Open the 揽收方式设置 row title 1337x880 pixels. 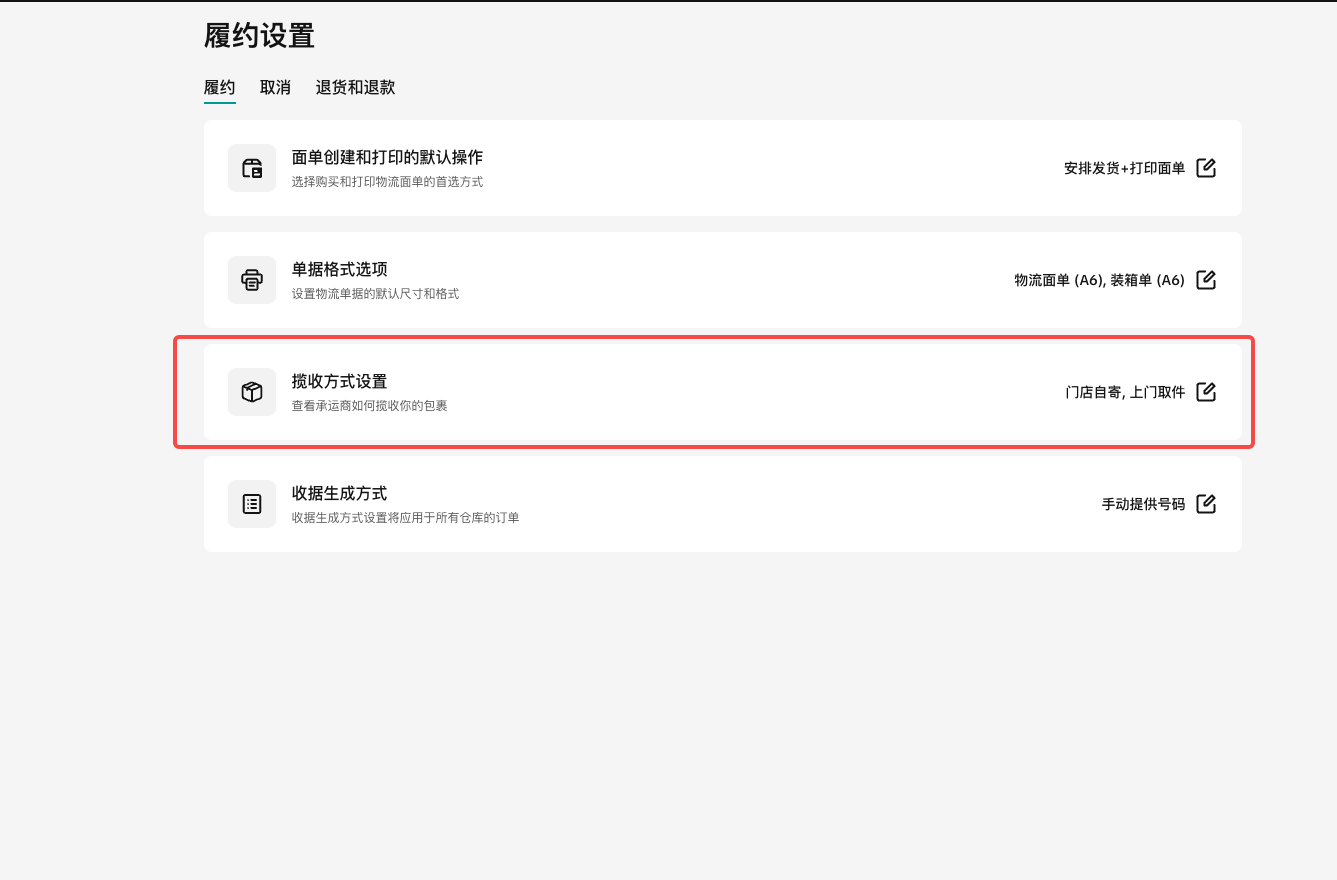[339, 382]
